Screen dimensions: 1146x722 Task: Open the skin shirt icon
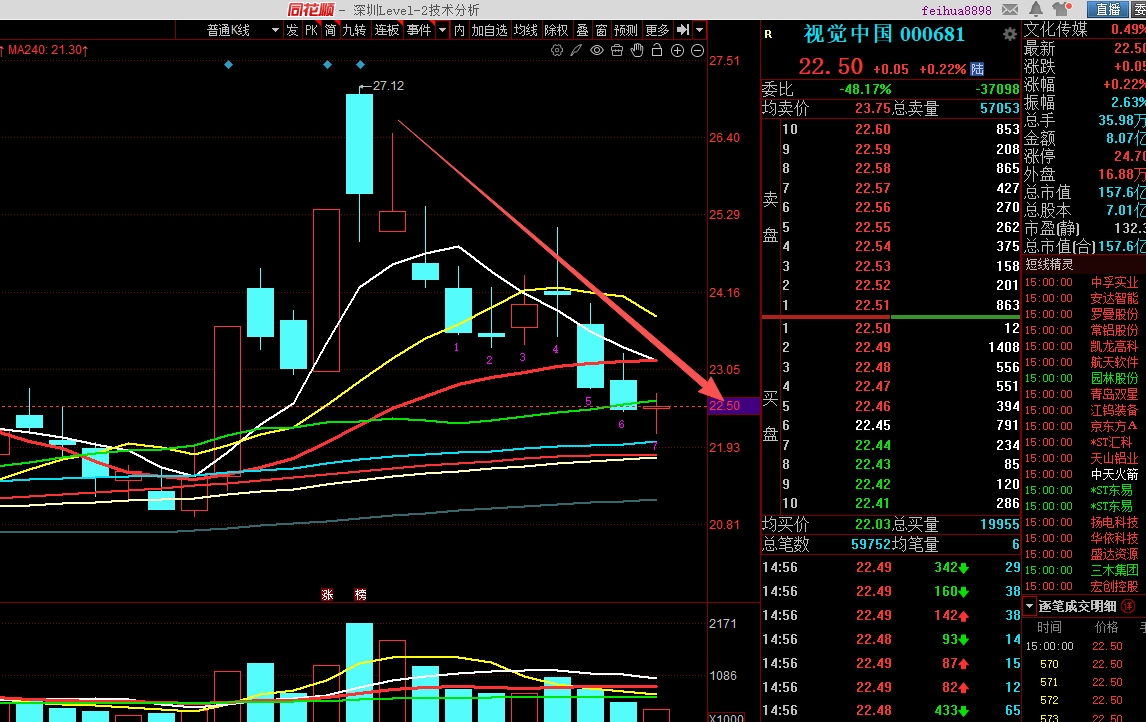click(x=1060, y=9)
